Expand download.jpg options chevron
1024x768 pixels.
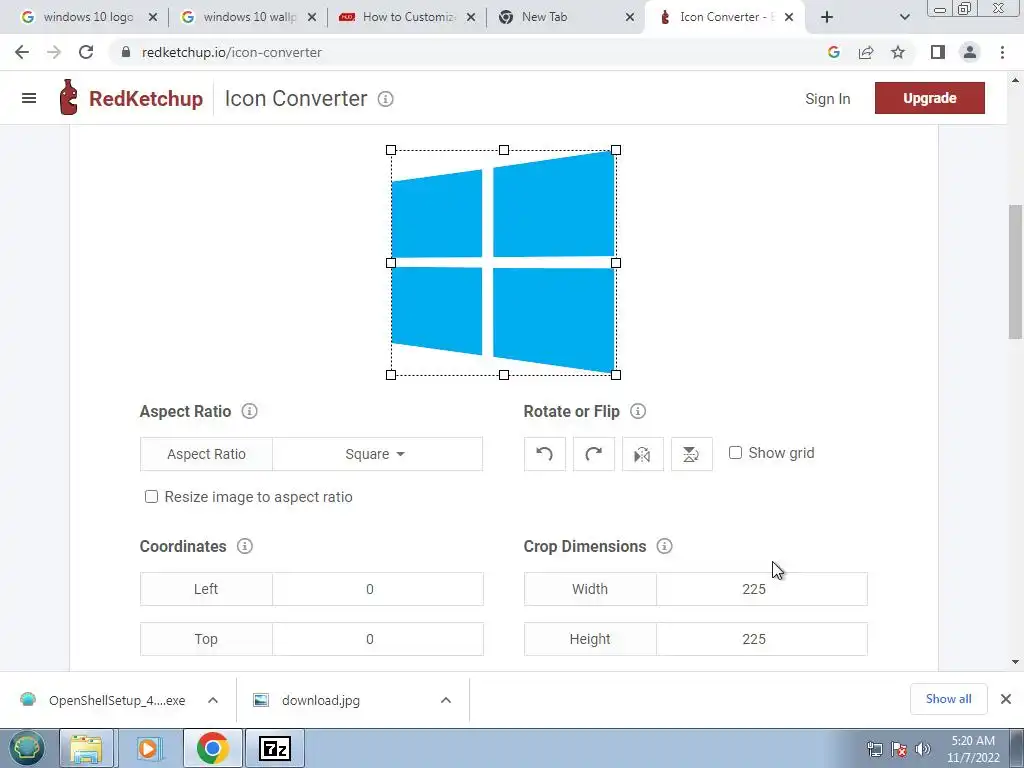(x=446, y=700)
